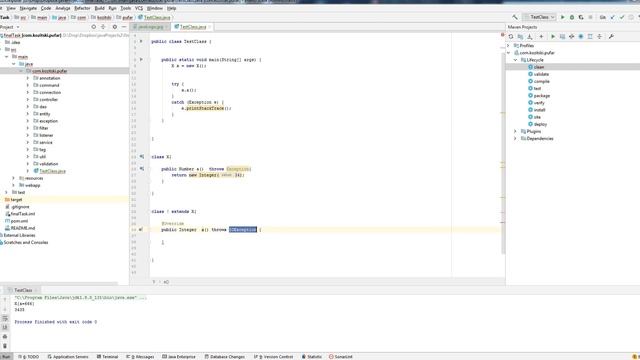Select the clean lifecycle phase

pos(539,67)
